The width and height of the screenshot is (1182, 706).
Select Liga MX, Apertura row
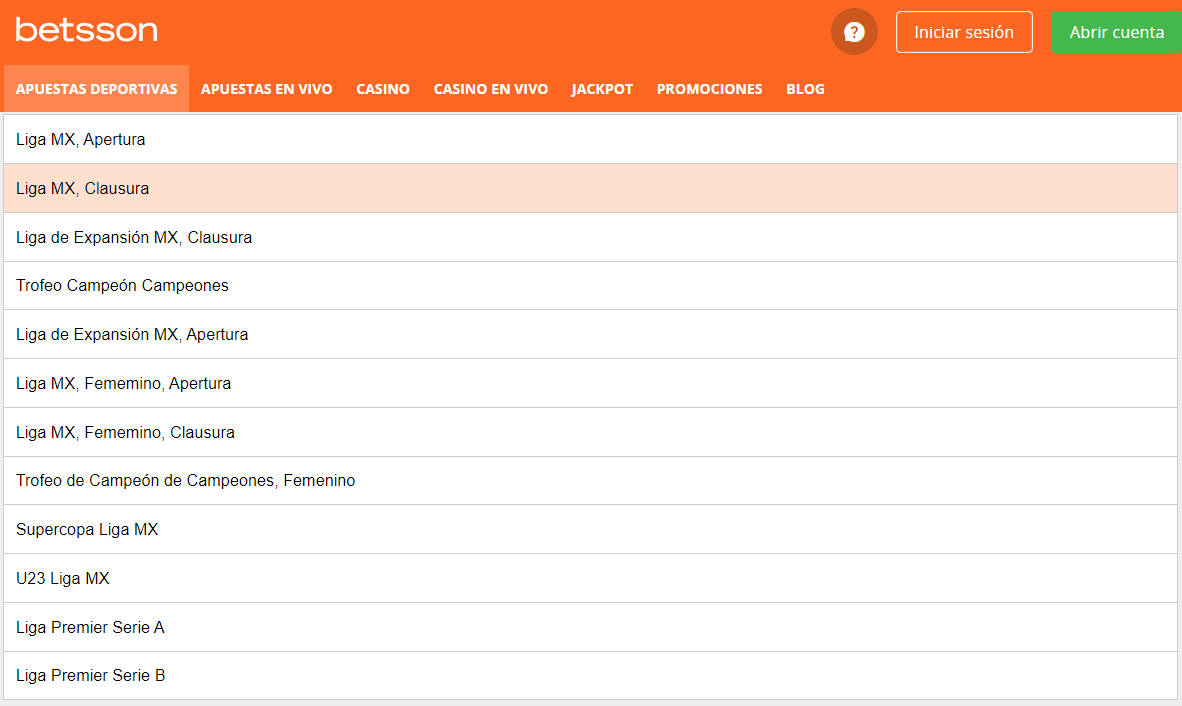point(590,139)
